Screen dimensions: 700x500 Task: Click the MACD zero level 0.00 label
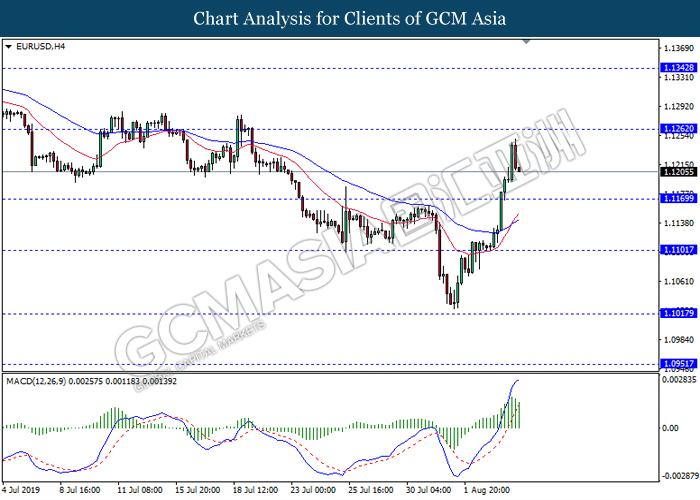(670, 428)
